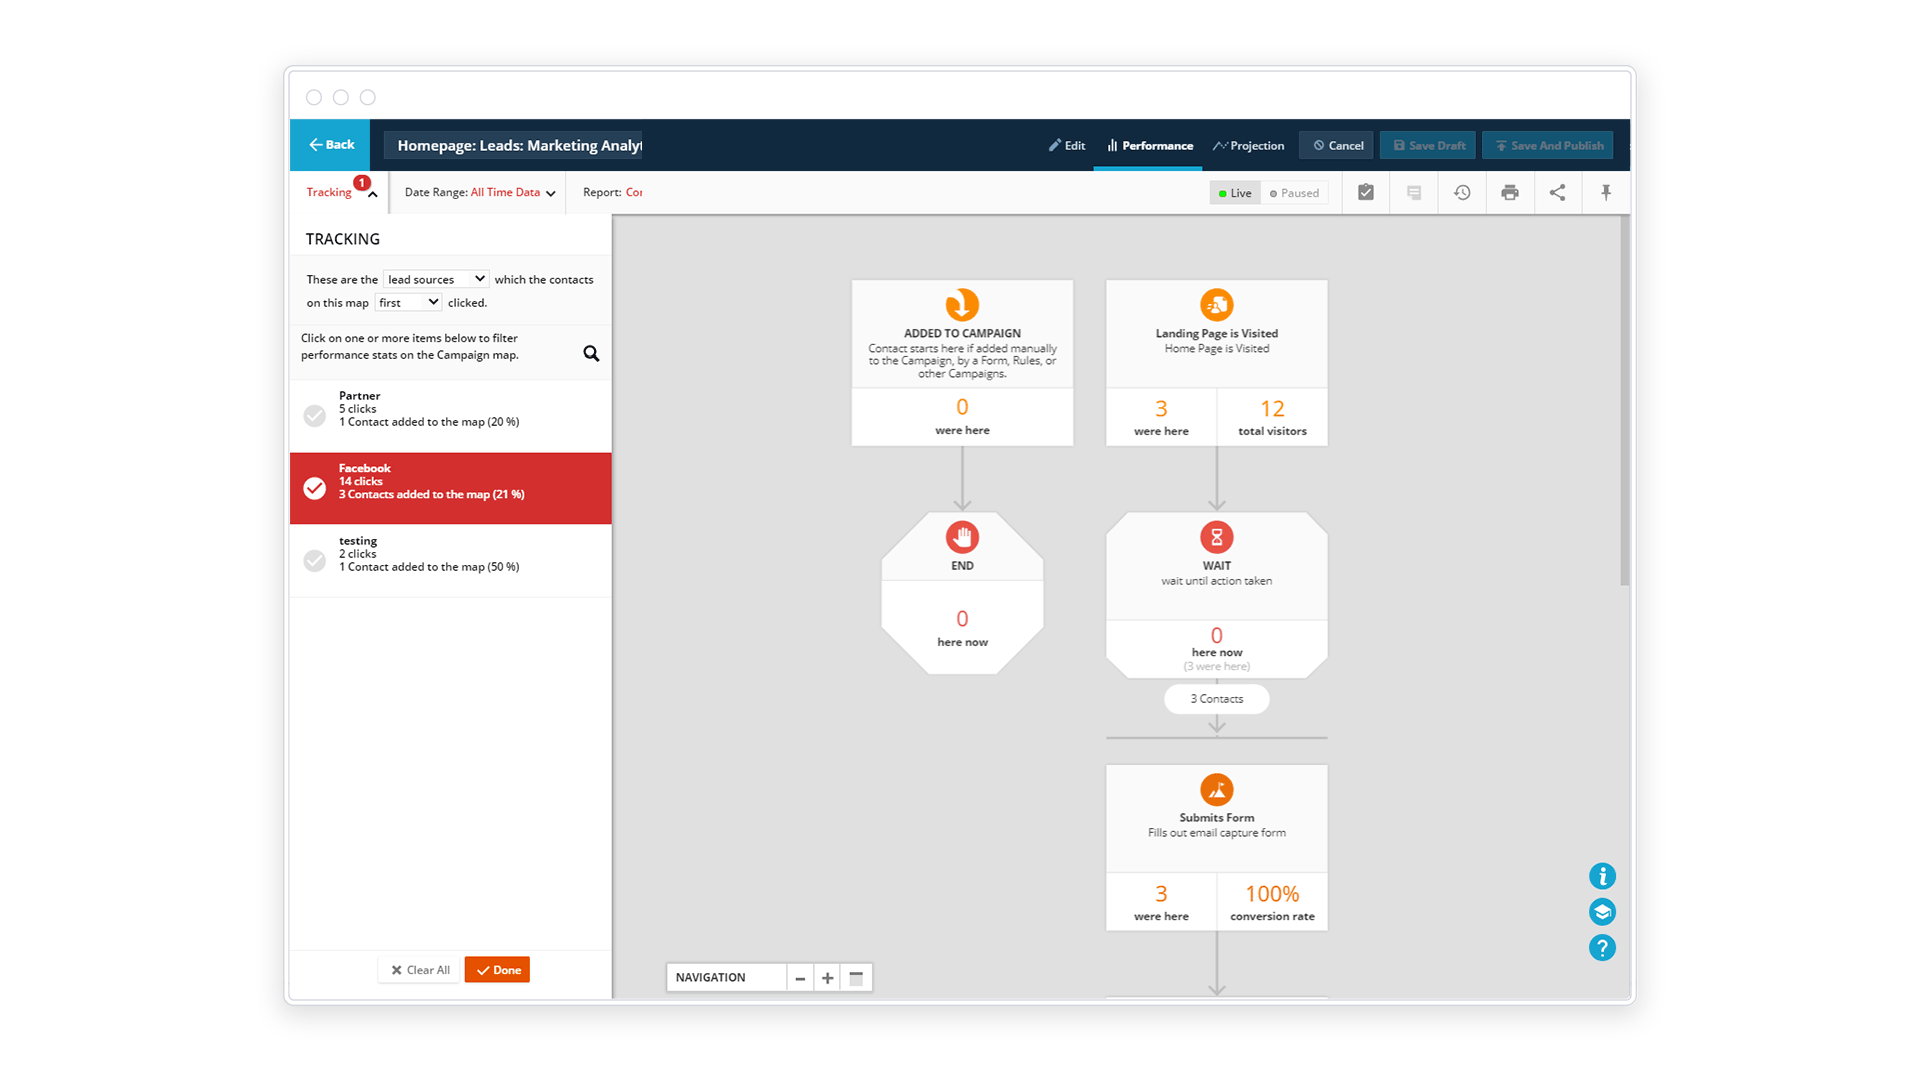This screenshot has width=1920, height=1080.
Task: Switch to the Edit tab
Action: 1067,146
